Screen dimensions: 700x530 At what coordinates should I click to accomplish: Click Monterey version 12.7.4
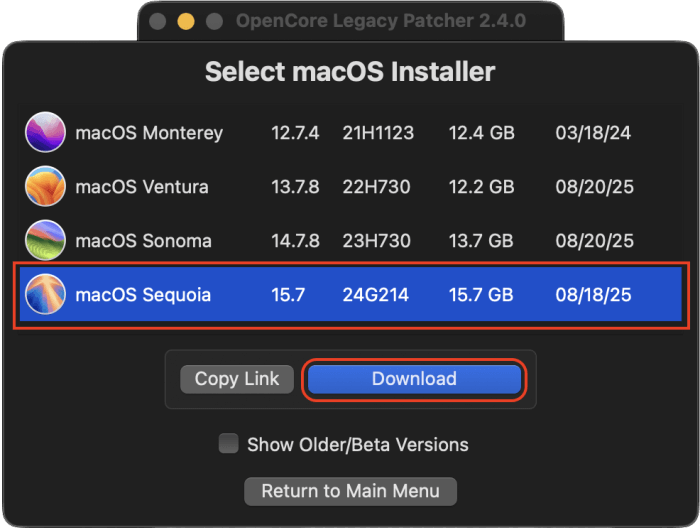295,133
